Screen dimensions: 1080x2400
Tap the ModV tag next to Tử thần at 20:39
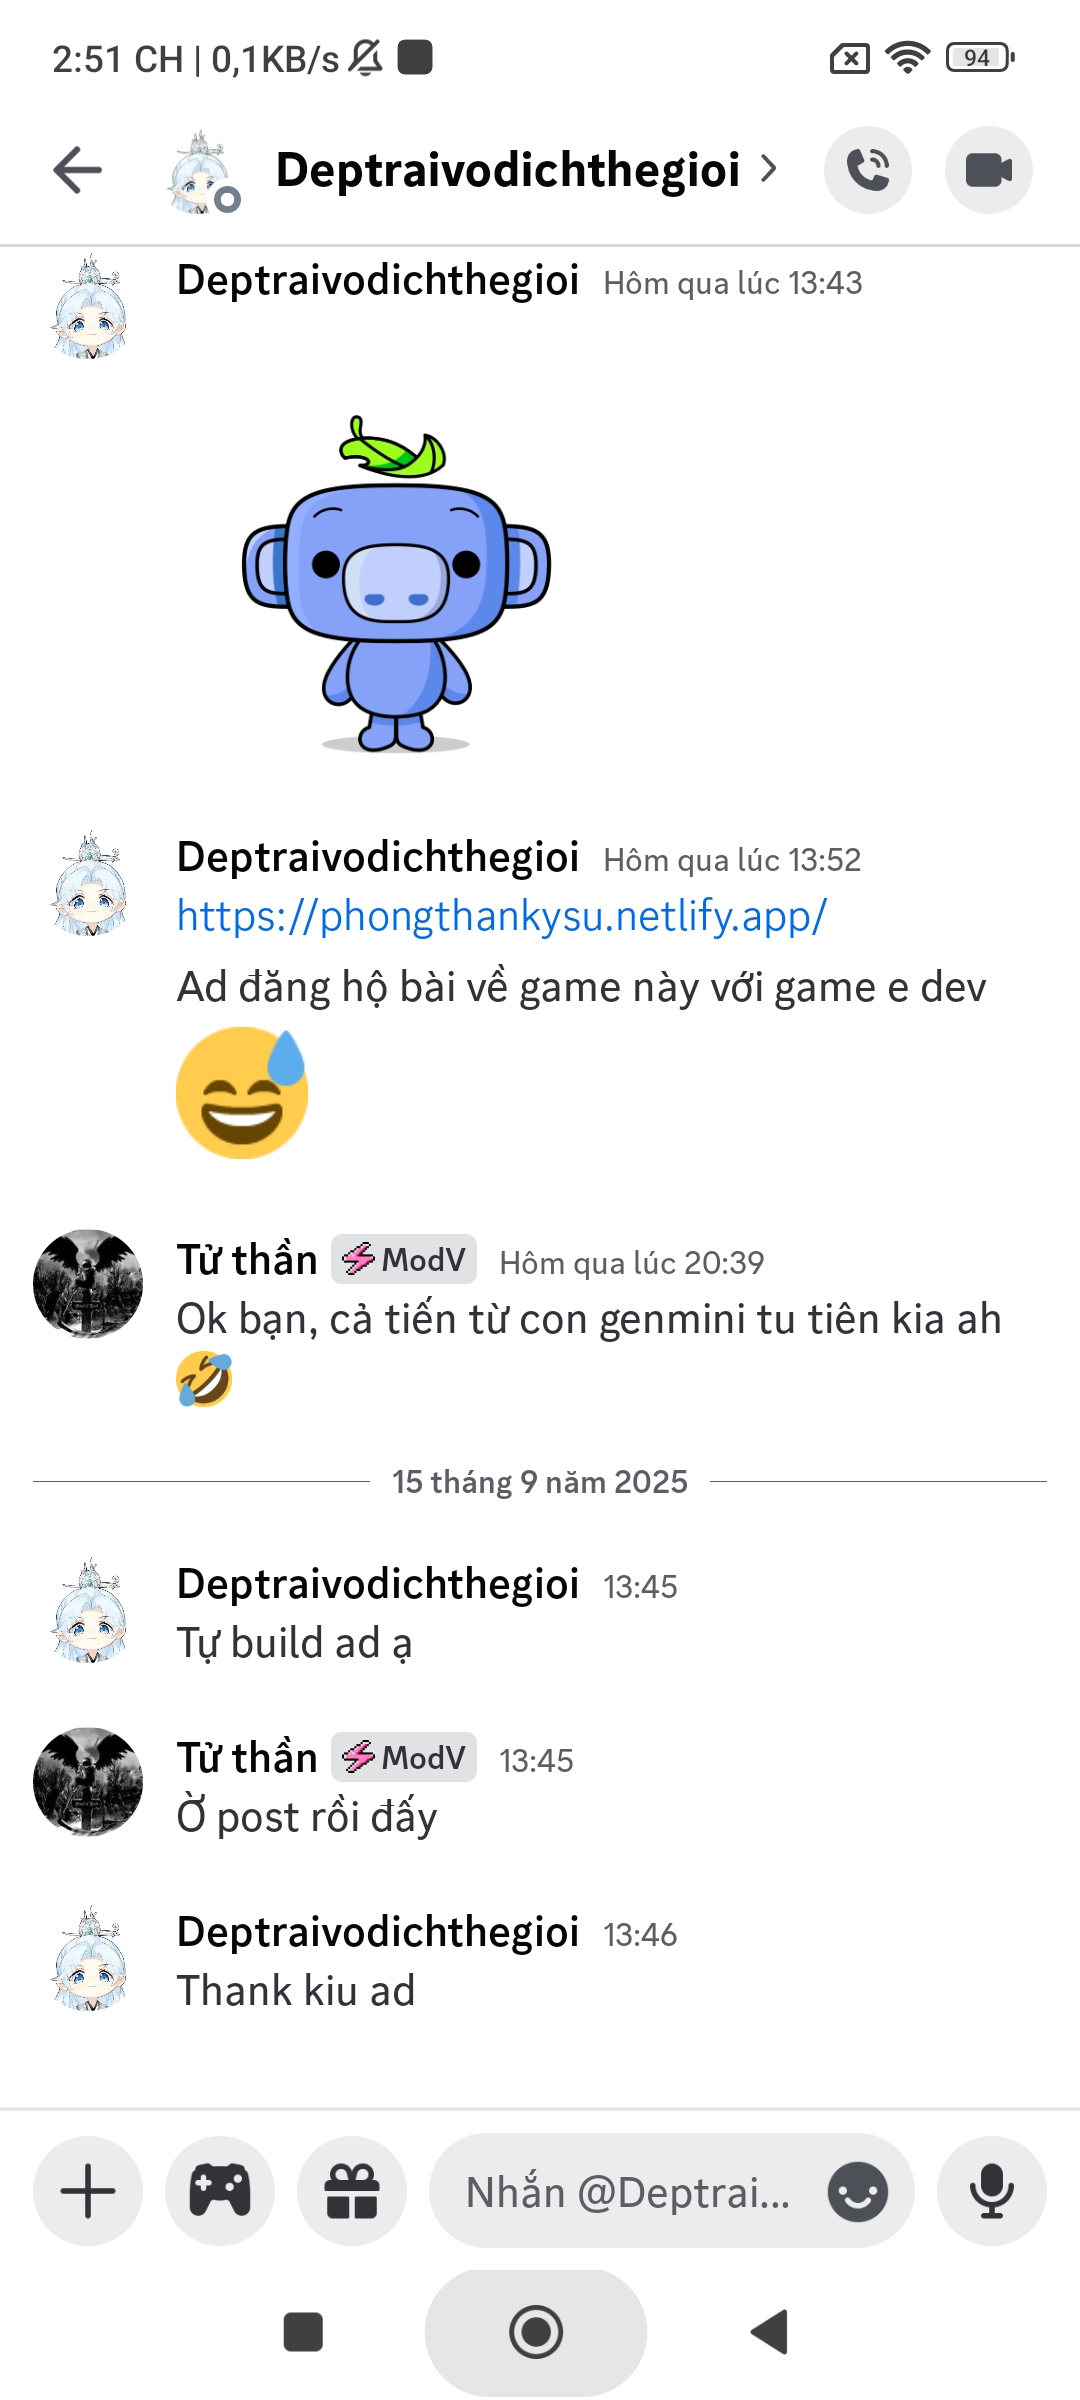[x=404, y=1259]
